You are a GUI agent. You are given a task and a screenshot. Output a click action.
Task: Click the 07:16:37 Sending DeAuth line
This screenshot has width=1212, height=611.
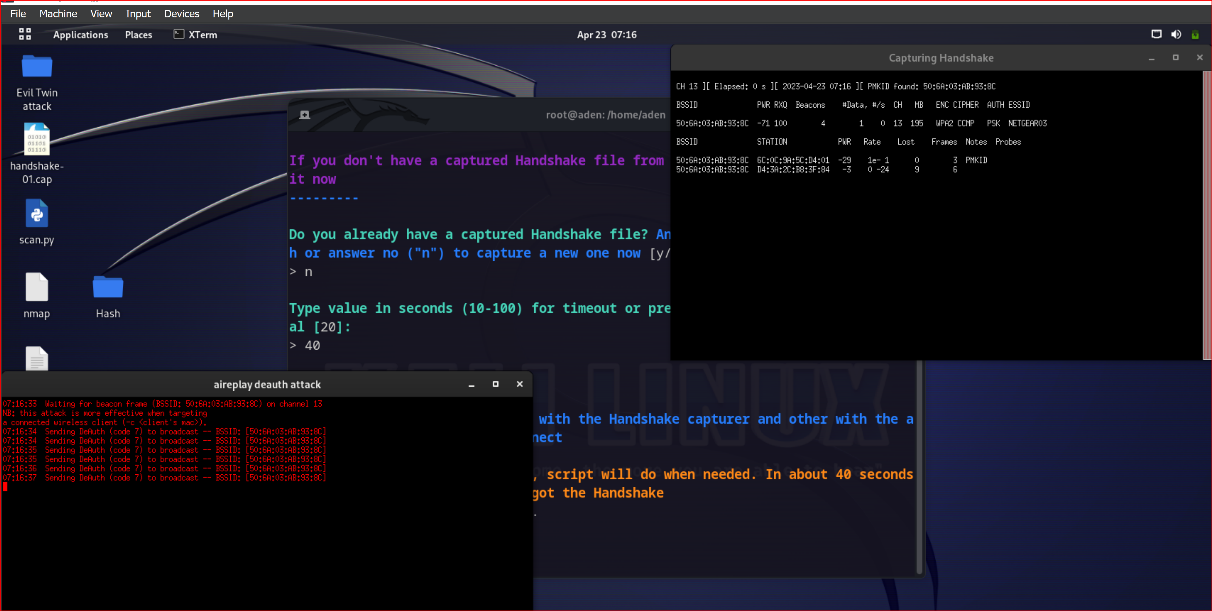click(x=164, y=477)
